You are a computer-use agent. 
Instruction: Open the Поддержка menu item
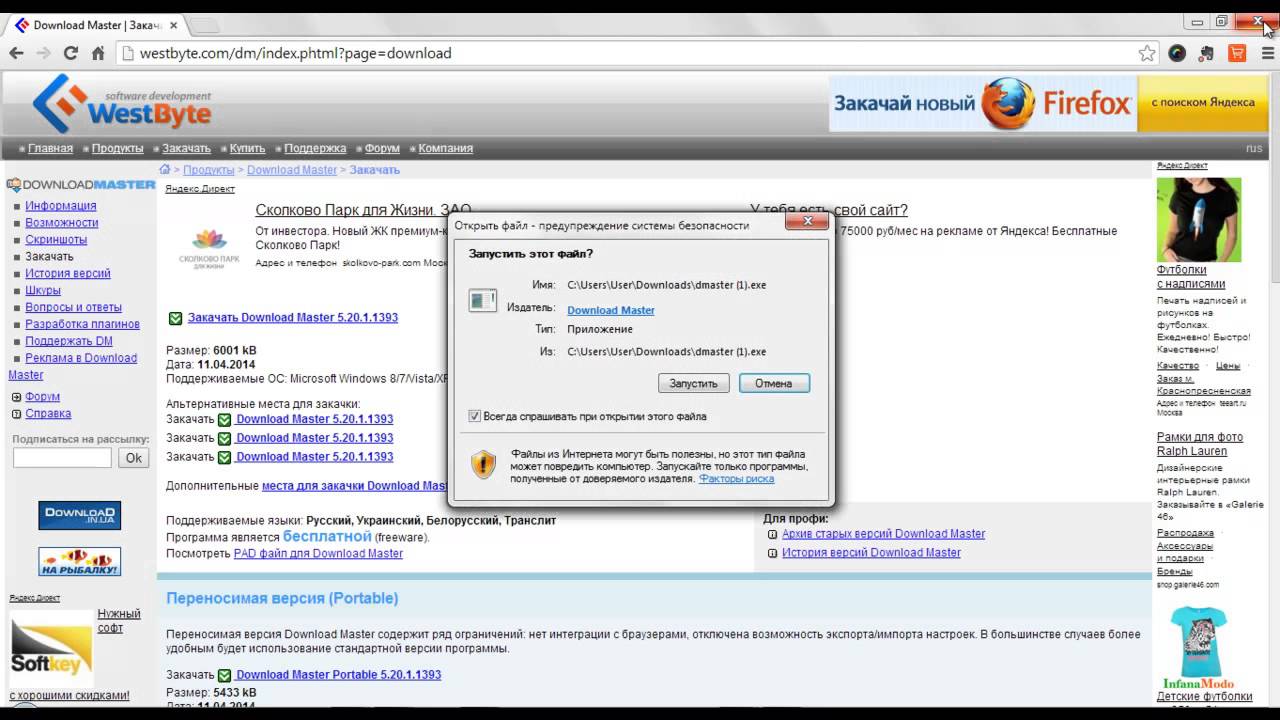(x=315, y=148)
